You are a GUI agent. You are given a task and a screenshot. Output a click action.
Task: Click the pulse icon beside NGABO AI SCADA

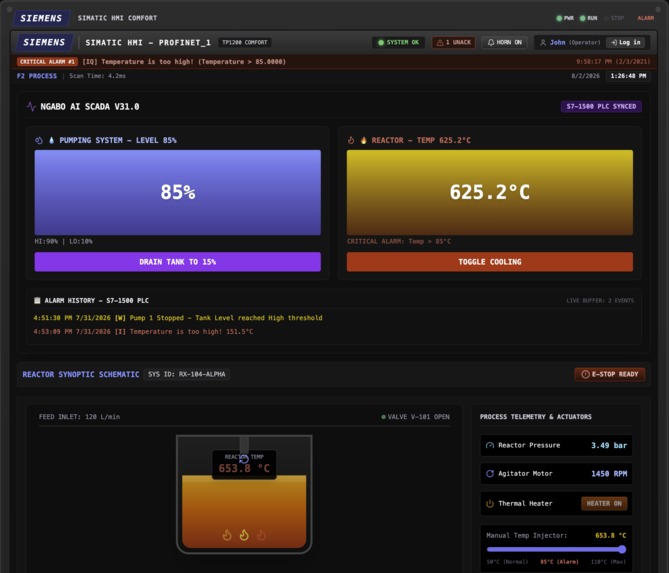point(31,106)
